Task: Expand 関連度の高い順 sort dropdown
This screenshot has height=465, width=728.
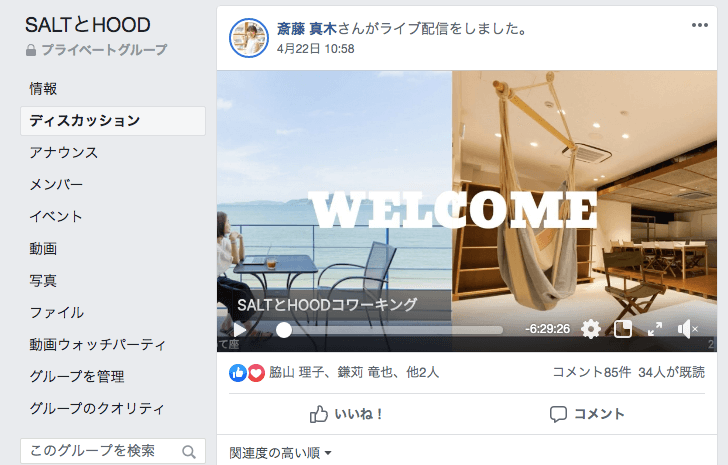Action: click(280, 453)
